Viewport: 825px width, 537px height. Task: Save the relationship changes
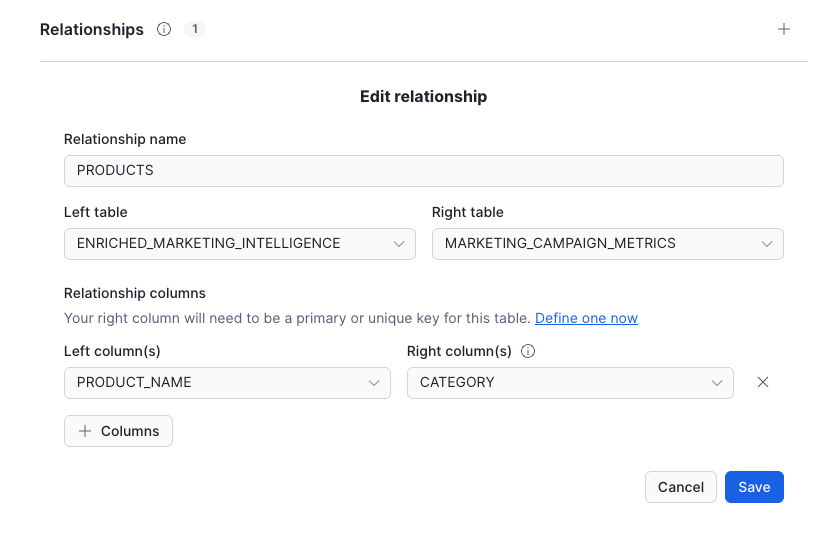pyautogui.click(x=754, y=487)
